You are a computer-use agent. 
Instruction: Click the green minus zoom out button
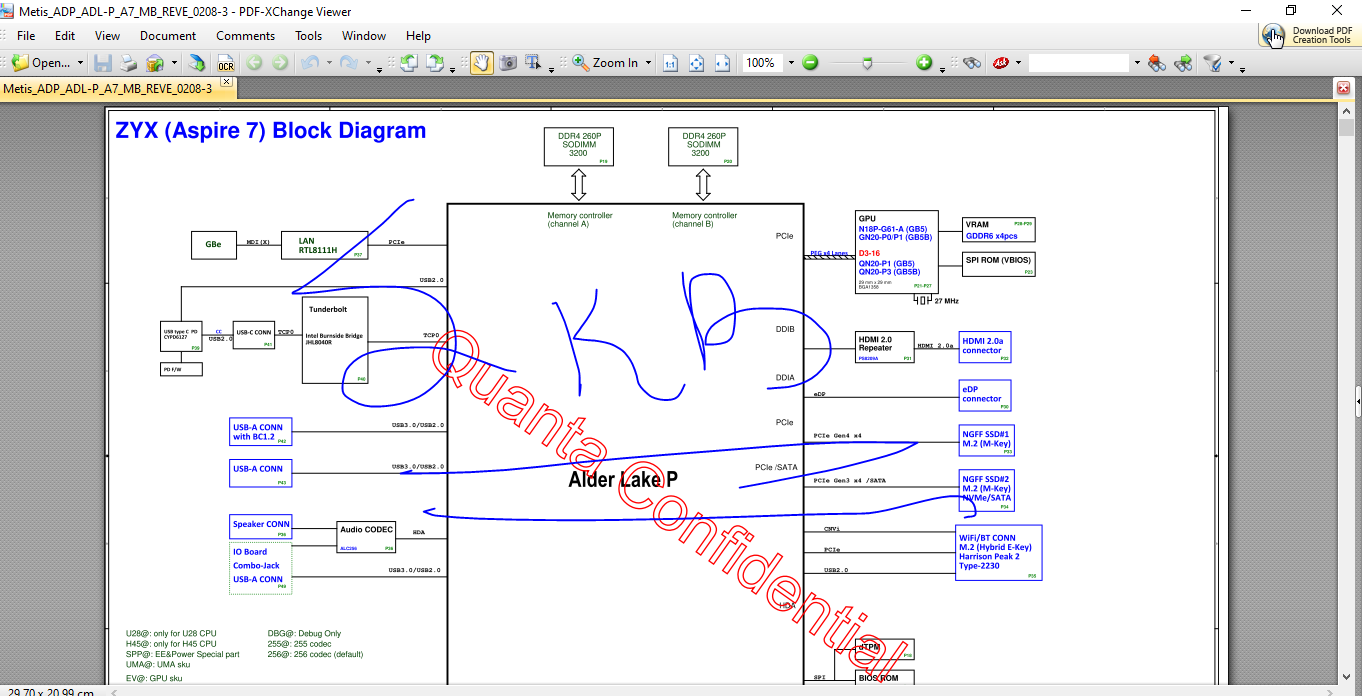[810, 63]
